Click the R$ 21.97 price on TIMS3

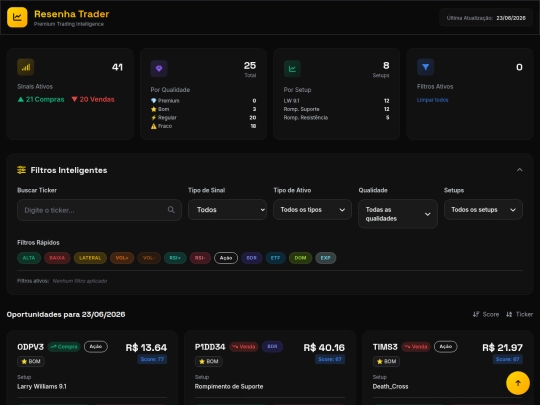(502, 347)
